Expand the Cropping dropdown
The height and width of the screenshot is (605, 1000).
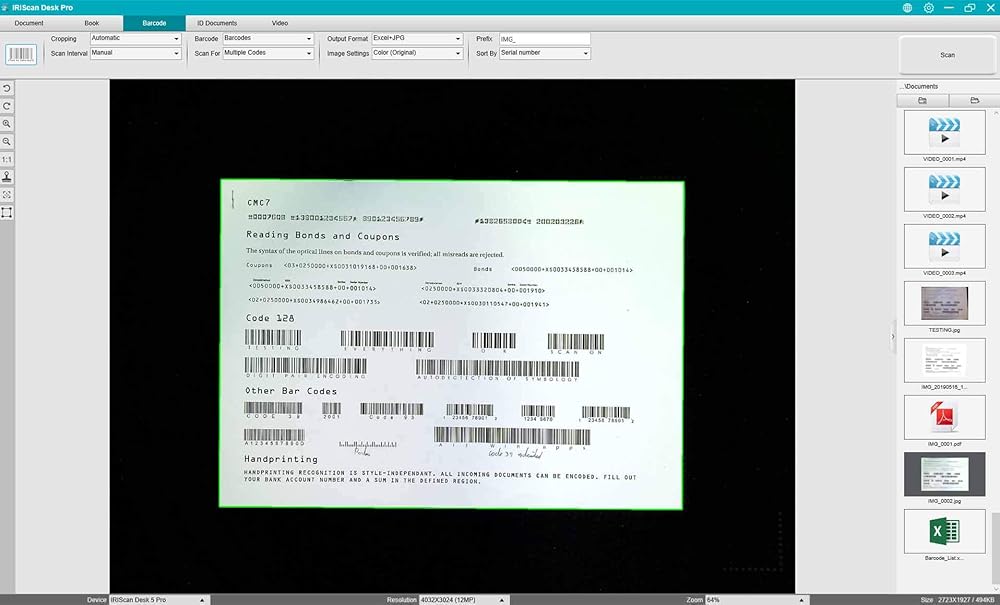(x=136, y=38)
